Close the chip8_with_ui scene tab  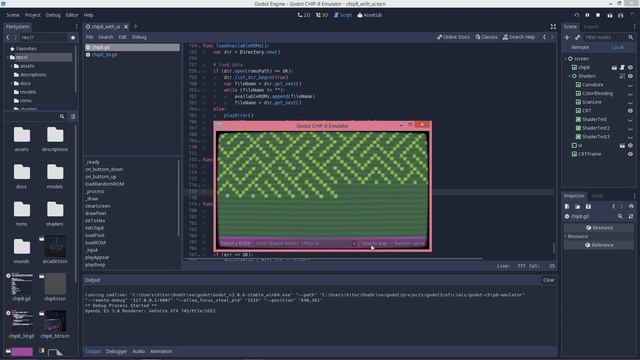coord(126,27)
